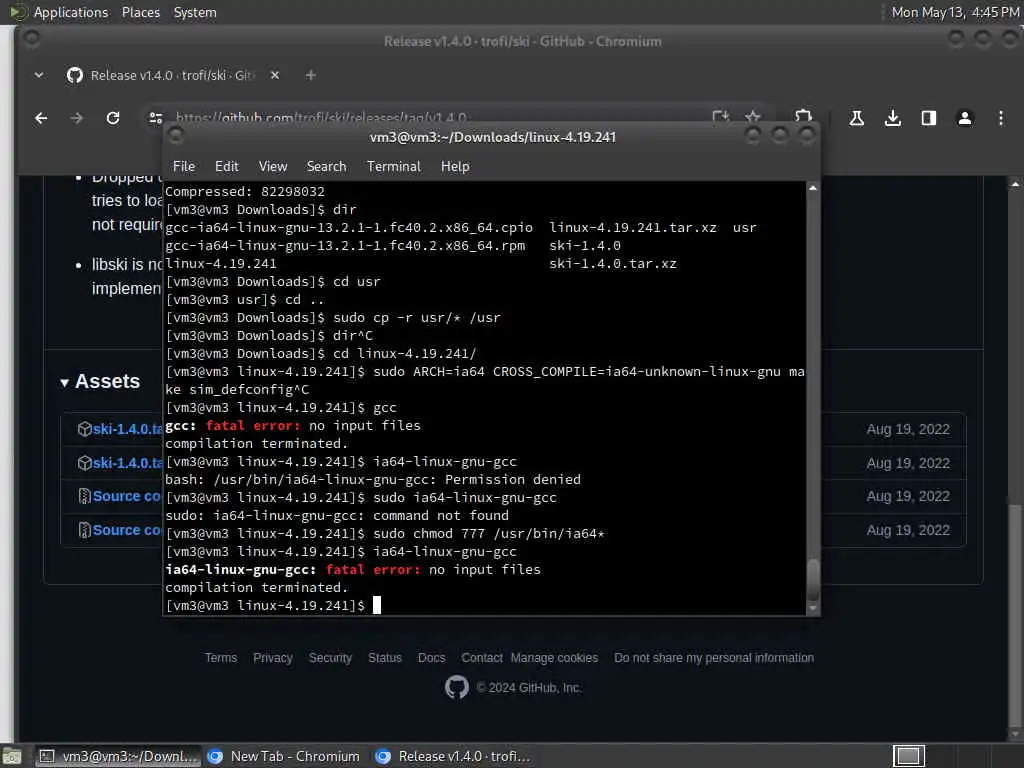Click Do not share my personal information
The image size is (1024, 768).
pyautogui.click(x=714, y=658)
